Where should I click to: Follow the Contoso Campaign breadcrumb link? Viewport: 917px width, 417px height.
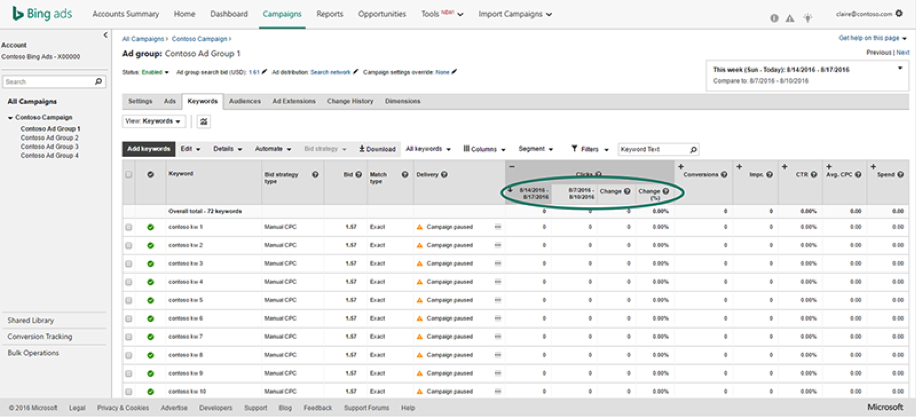199,39
